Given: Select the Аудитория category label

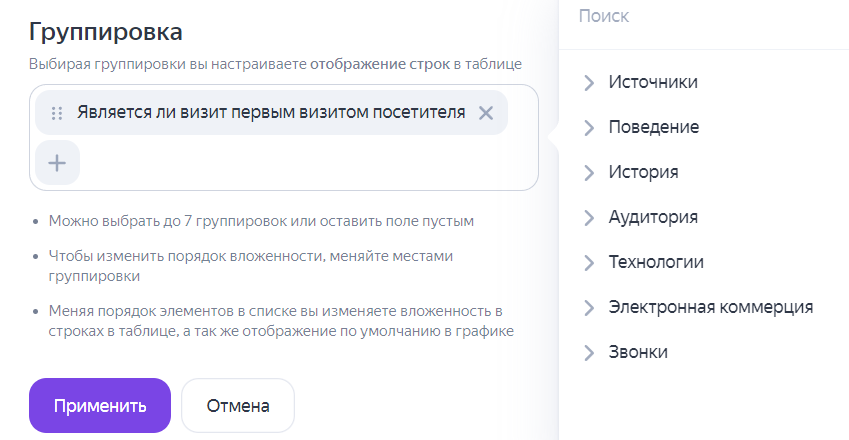Looking at the screenshot, I should (653, 217).
